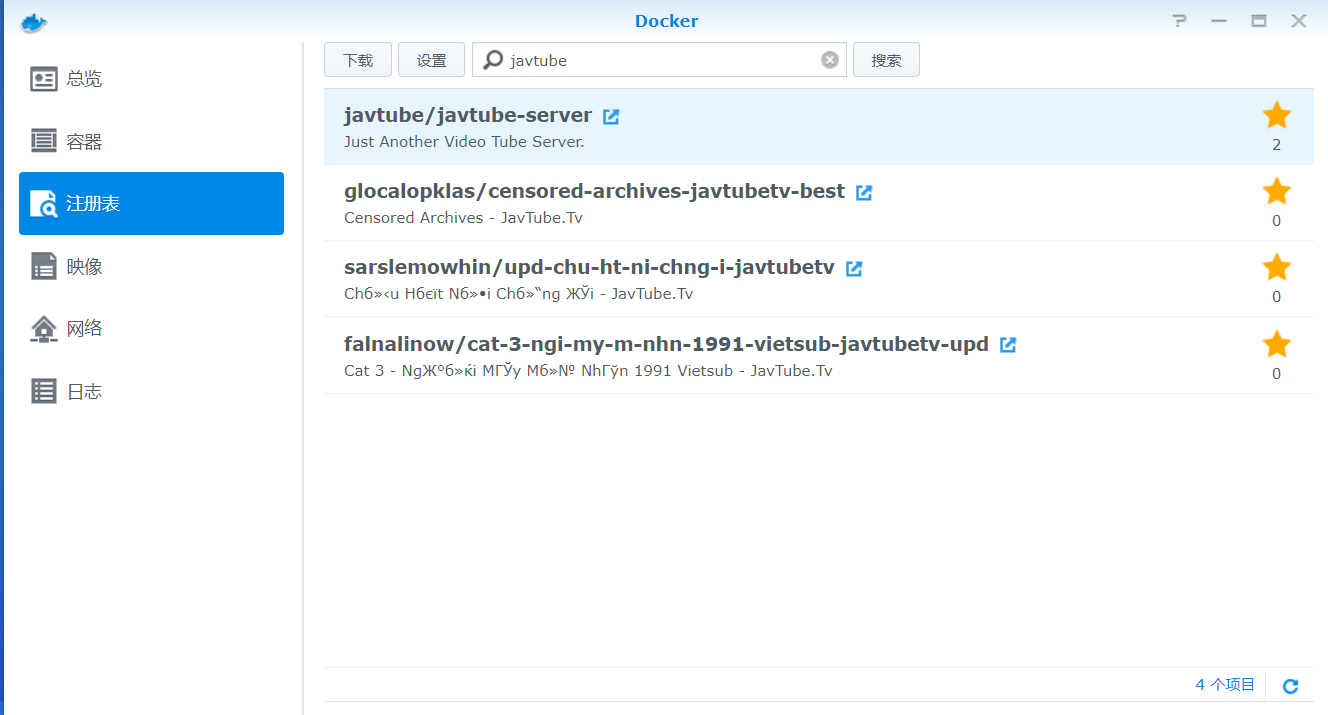Click the 搜索 search button
1328x715 pixels.
(886, 60)
